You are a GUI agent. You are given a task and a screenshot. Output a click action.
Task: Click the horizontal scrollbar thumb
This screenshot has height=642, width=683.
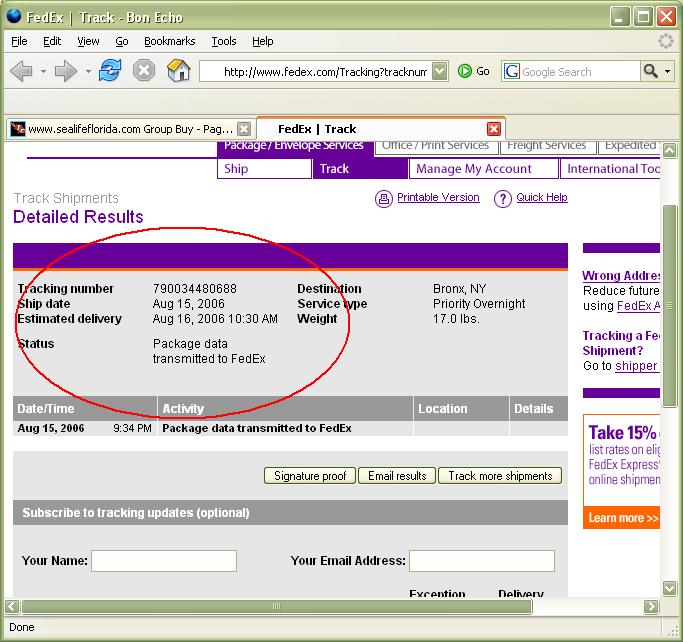[x=277, y=606]
